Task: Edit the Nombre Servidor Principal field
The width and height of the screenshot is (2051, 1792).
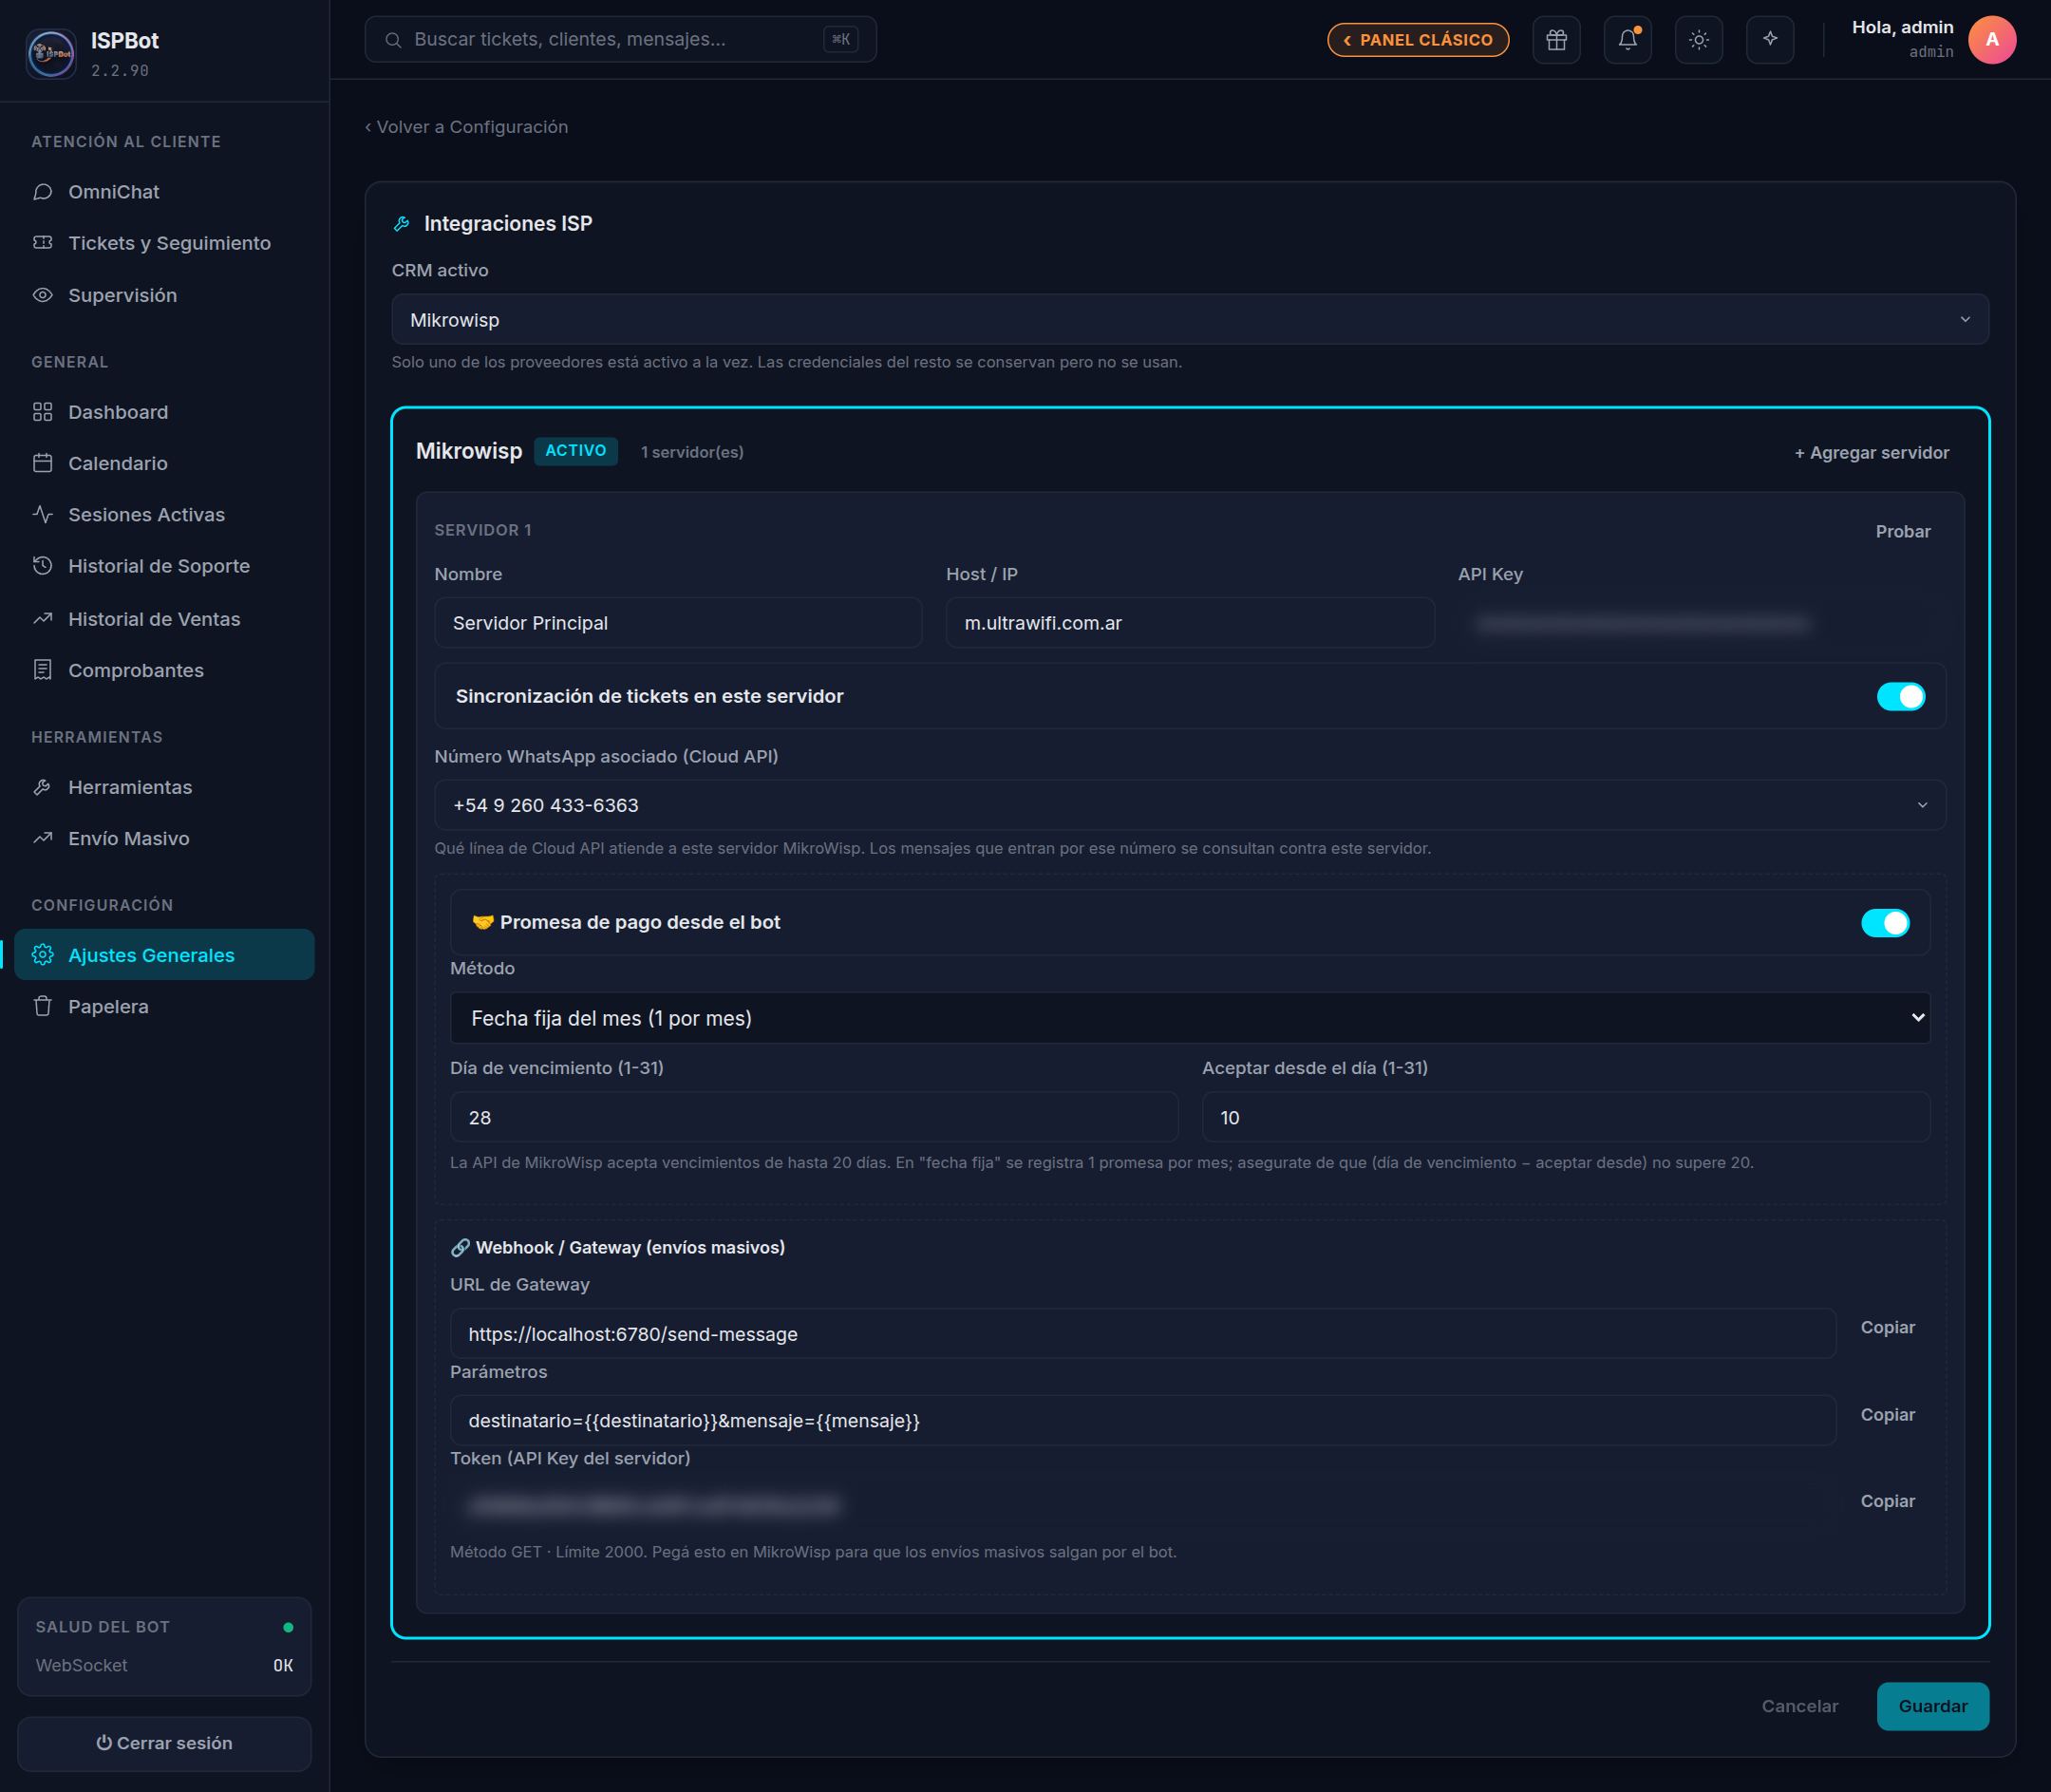Action: tap(678, 623)
